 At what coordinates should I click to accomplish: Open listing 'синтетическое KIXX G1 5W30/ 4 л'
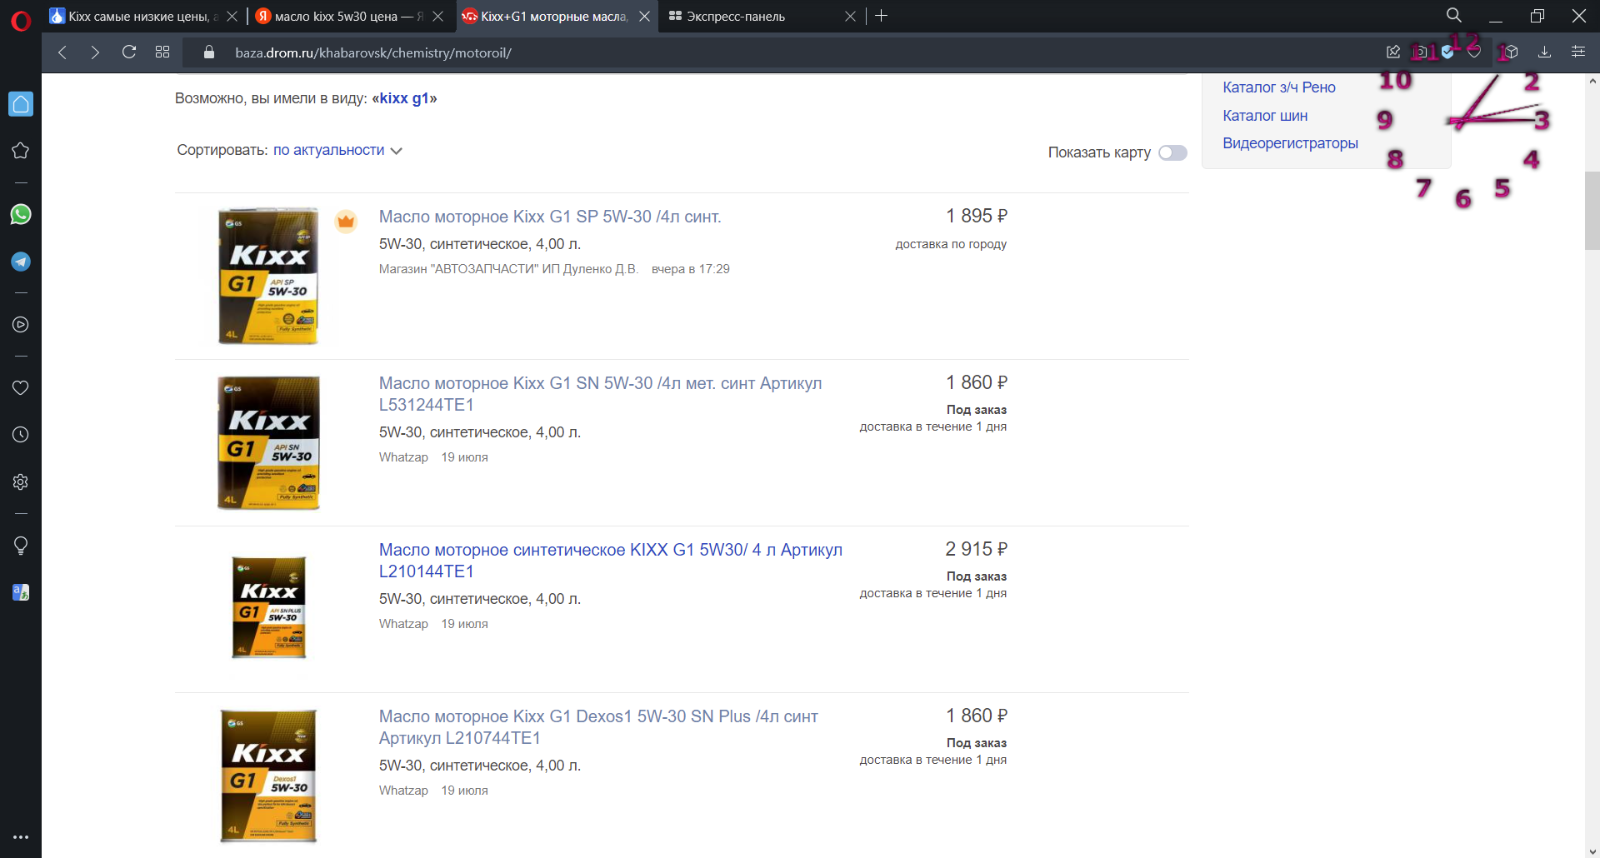[610, 560]
